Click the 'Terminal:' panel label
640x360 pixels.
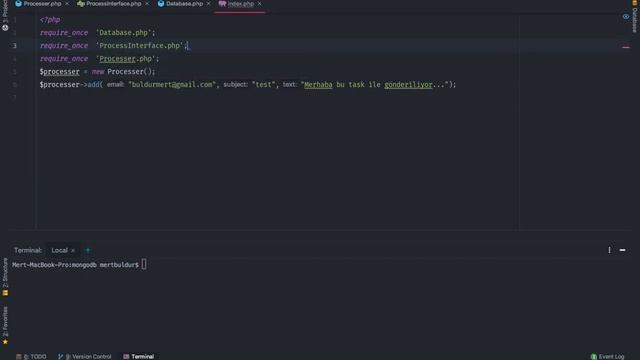tap(28, 250)
